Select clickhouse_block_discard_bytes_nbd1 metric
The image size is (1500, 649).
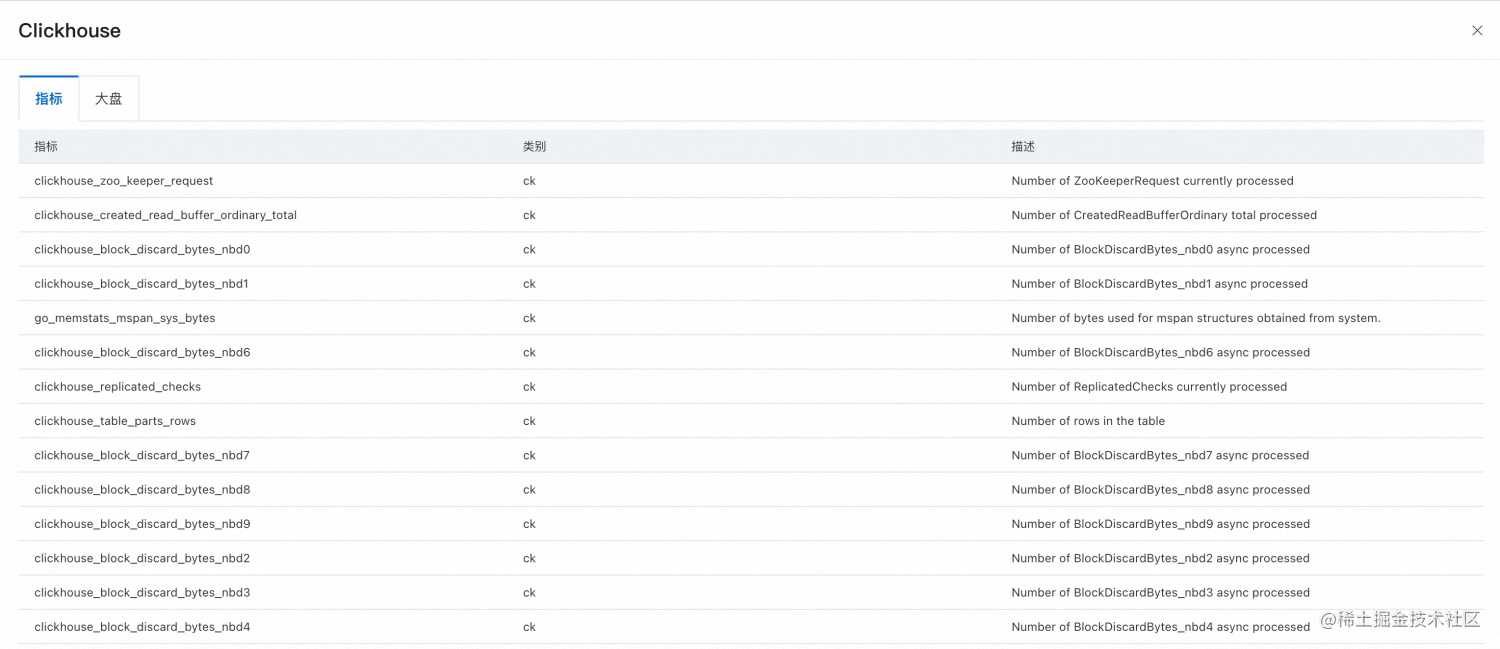[141, 284]
